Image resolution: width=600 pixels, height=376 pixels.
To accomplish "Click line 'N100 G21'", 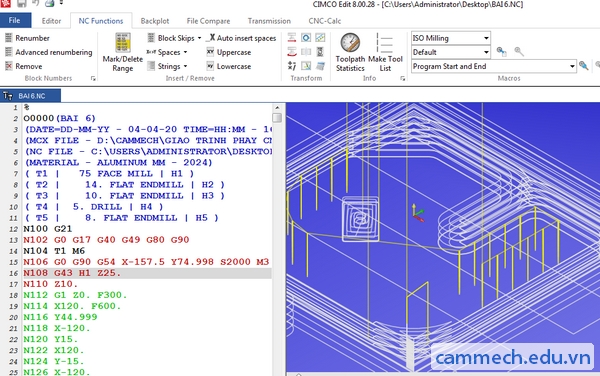I will [47, 229].
